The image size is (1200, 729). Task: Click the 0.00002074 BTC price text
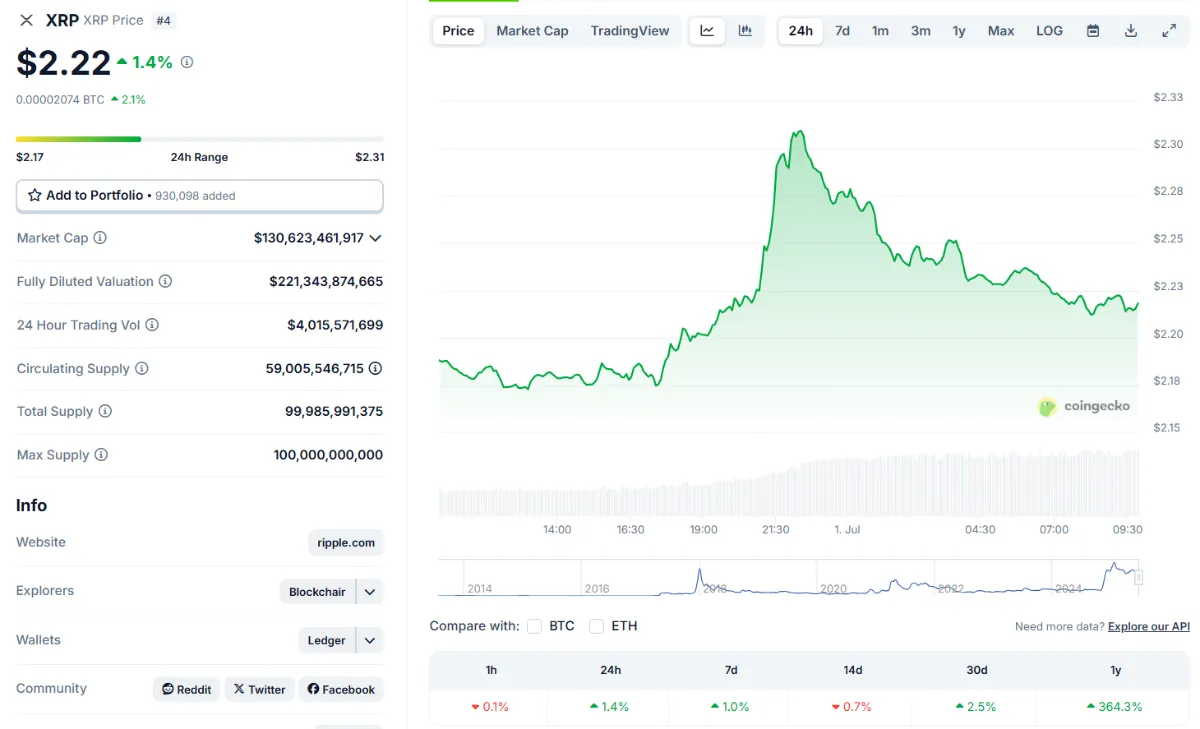coord(60,100)
